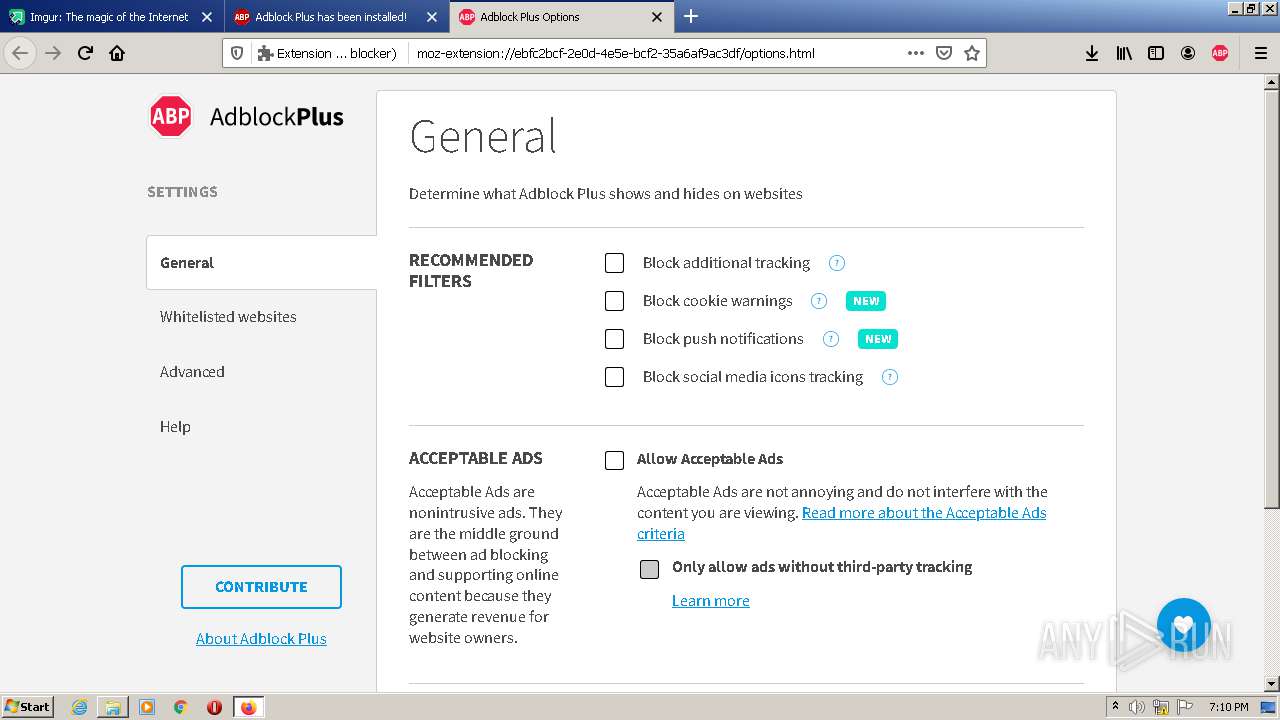Click volume icon in system tray
The image size is (1280, 720).
[1137, 707]
